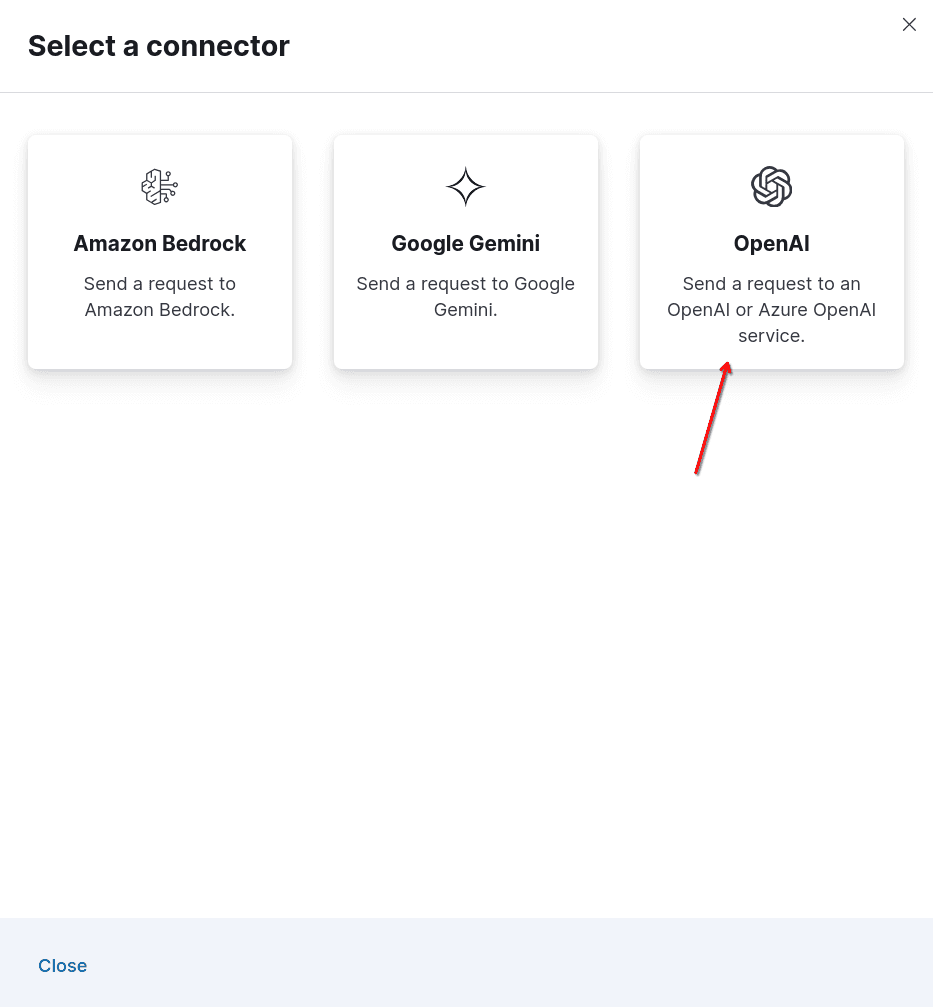The height and width of the screenshot is (1007, 933).
Task: Select the OpenAI connector card
Action: click(x=771, y=251)
